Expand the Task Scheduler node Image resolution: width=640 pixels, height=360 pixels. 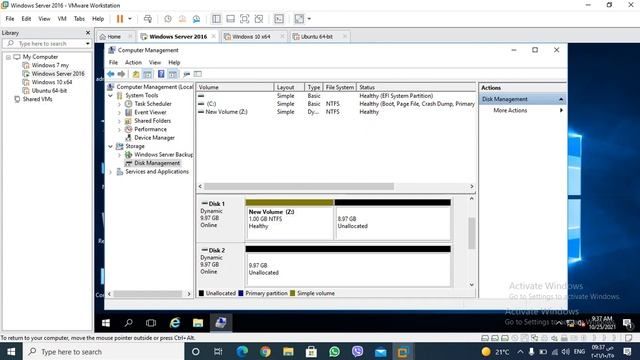pyautogui.click(x=119, y=104)
